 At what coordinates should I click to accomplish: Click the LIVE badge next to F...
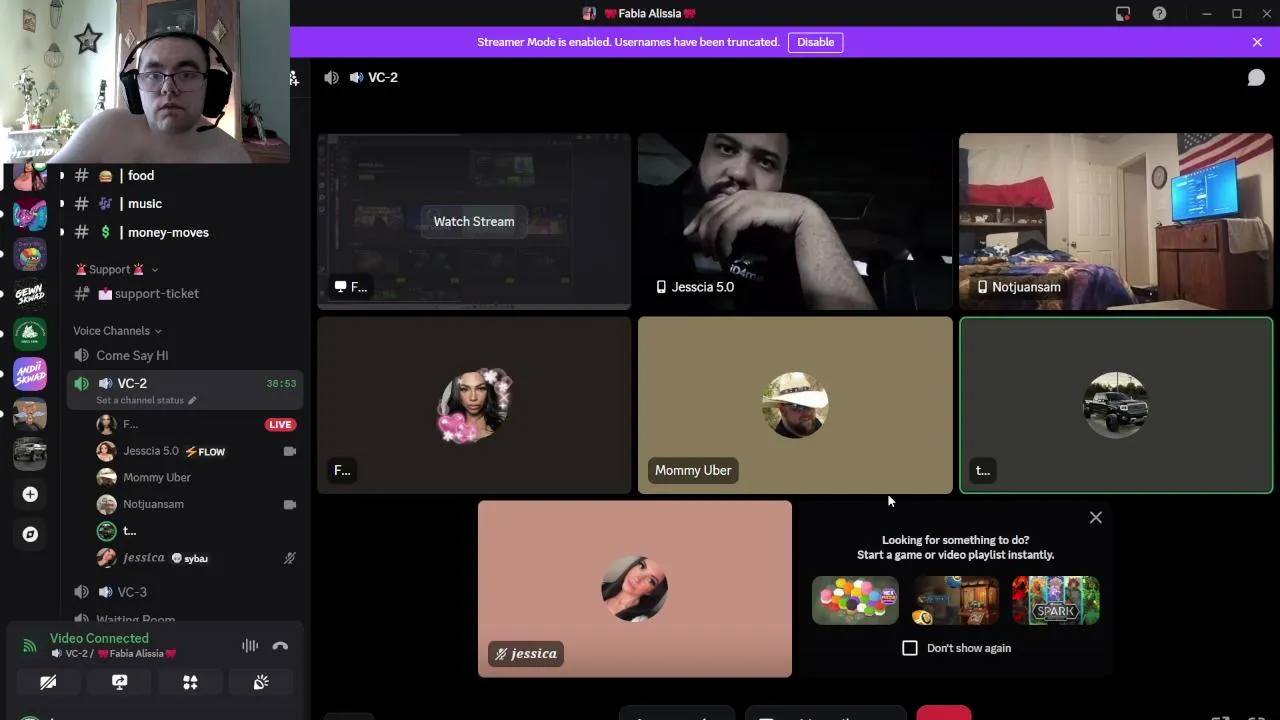click(x=280, y=424)
